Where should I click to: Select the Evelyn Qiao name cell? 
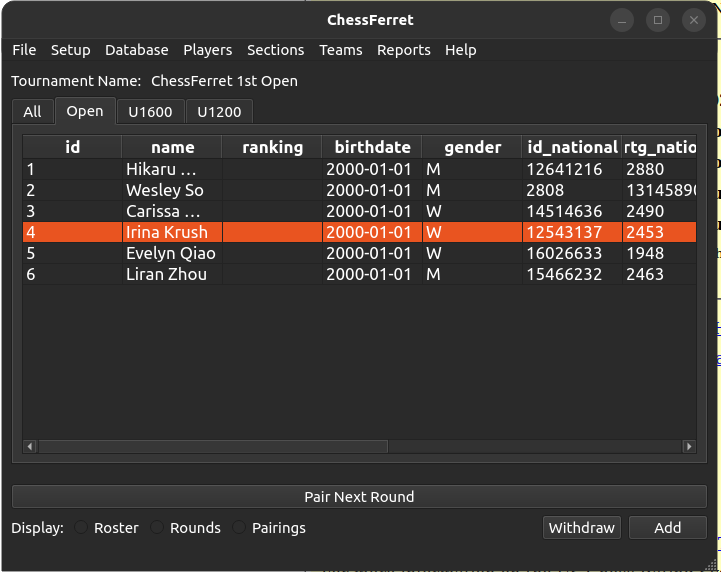tap(172, 253)
